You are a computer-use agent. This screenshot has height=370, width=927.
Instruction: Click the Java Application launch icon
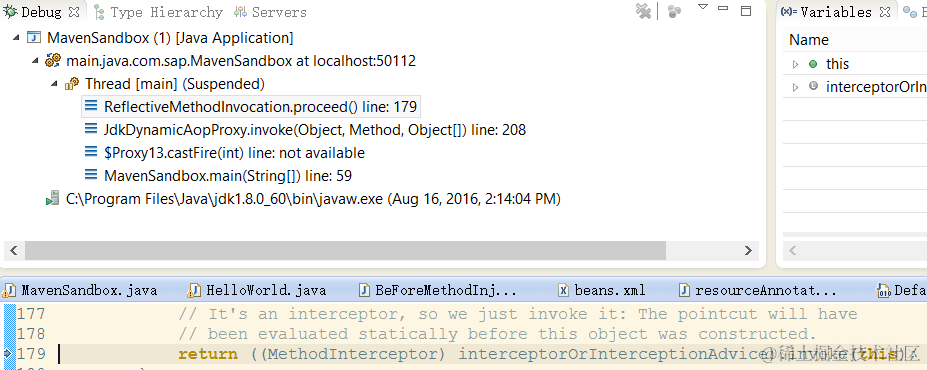[x=35, y=38]
